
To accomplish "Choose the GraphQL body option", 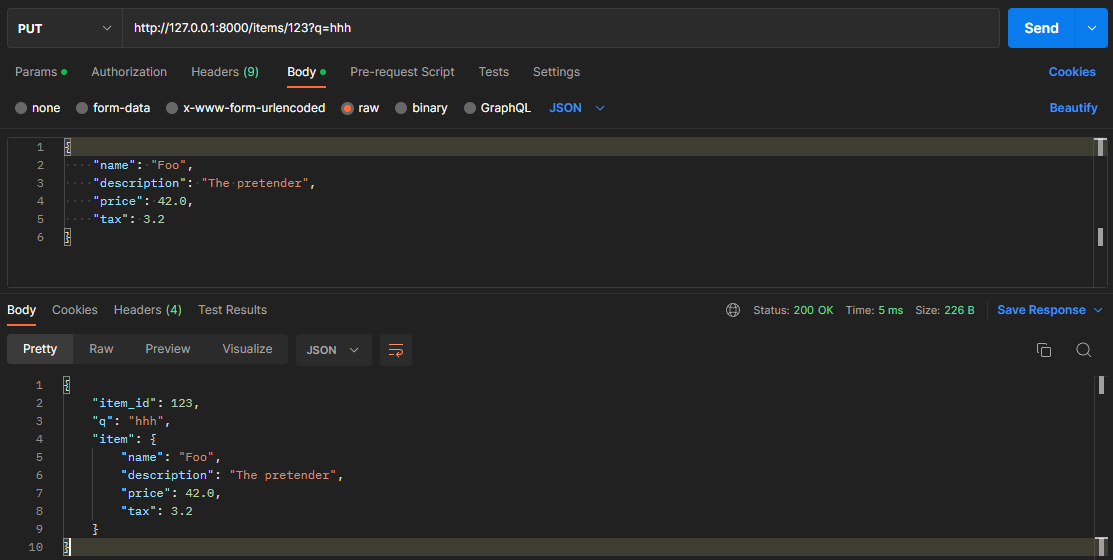I will click(470, 108).
